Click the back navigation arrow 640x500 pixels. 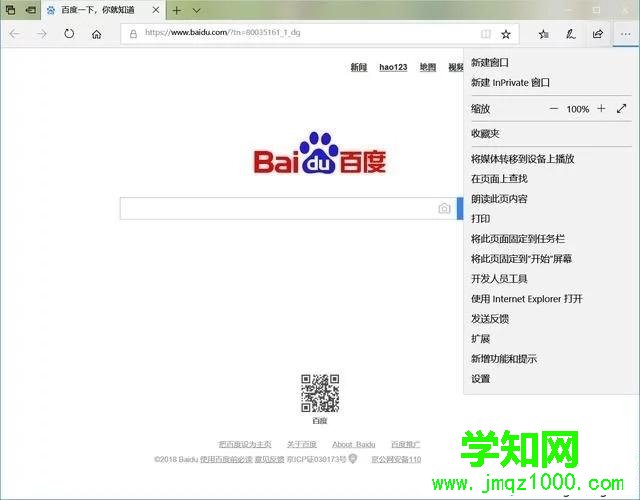(x=15, y=34)
